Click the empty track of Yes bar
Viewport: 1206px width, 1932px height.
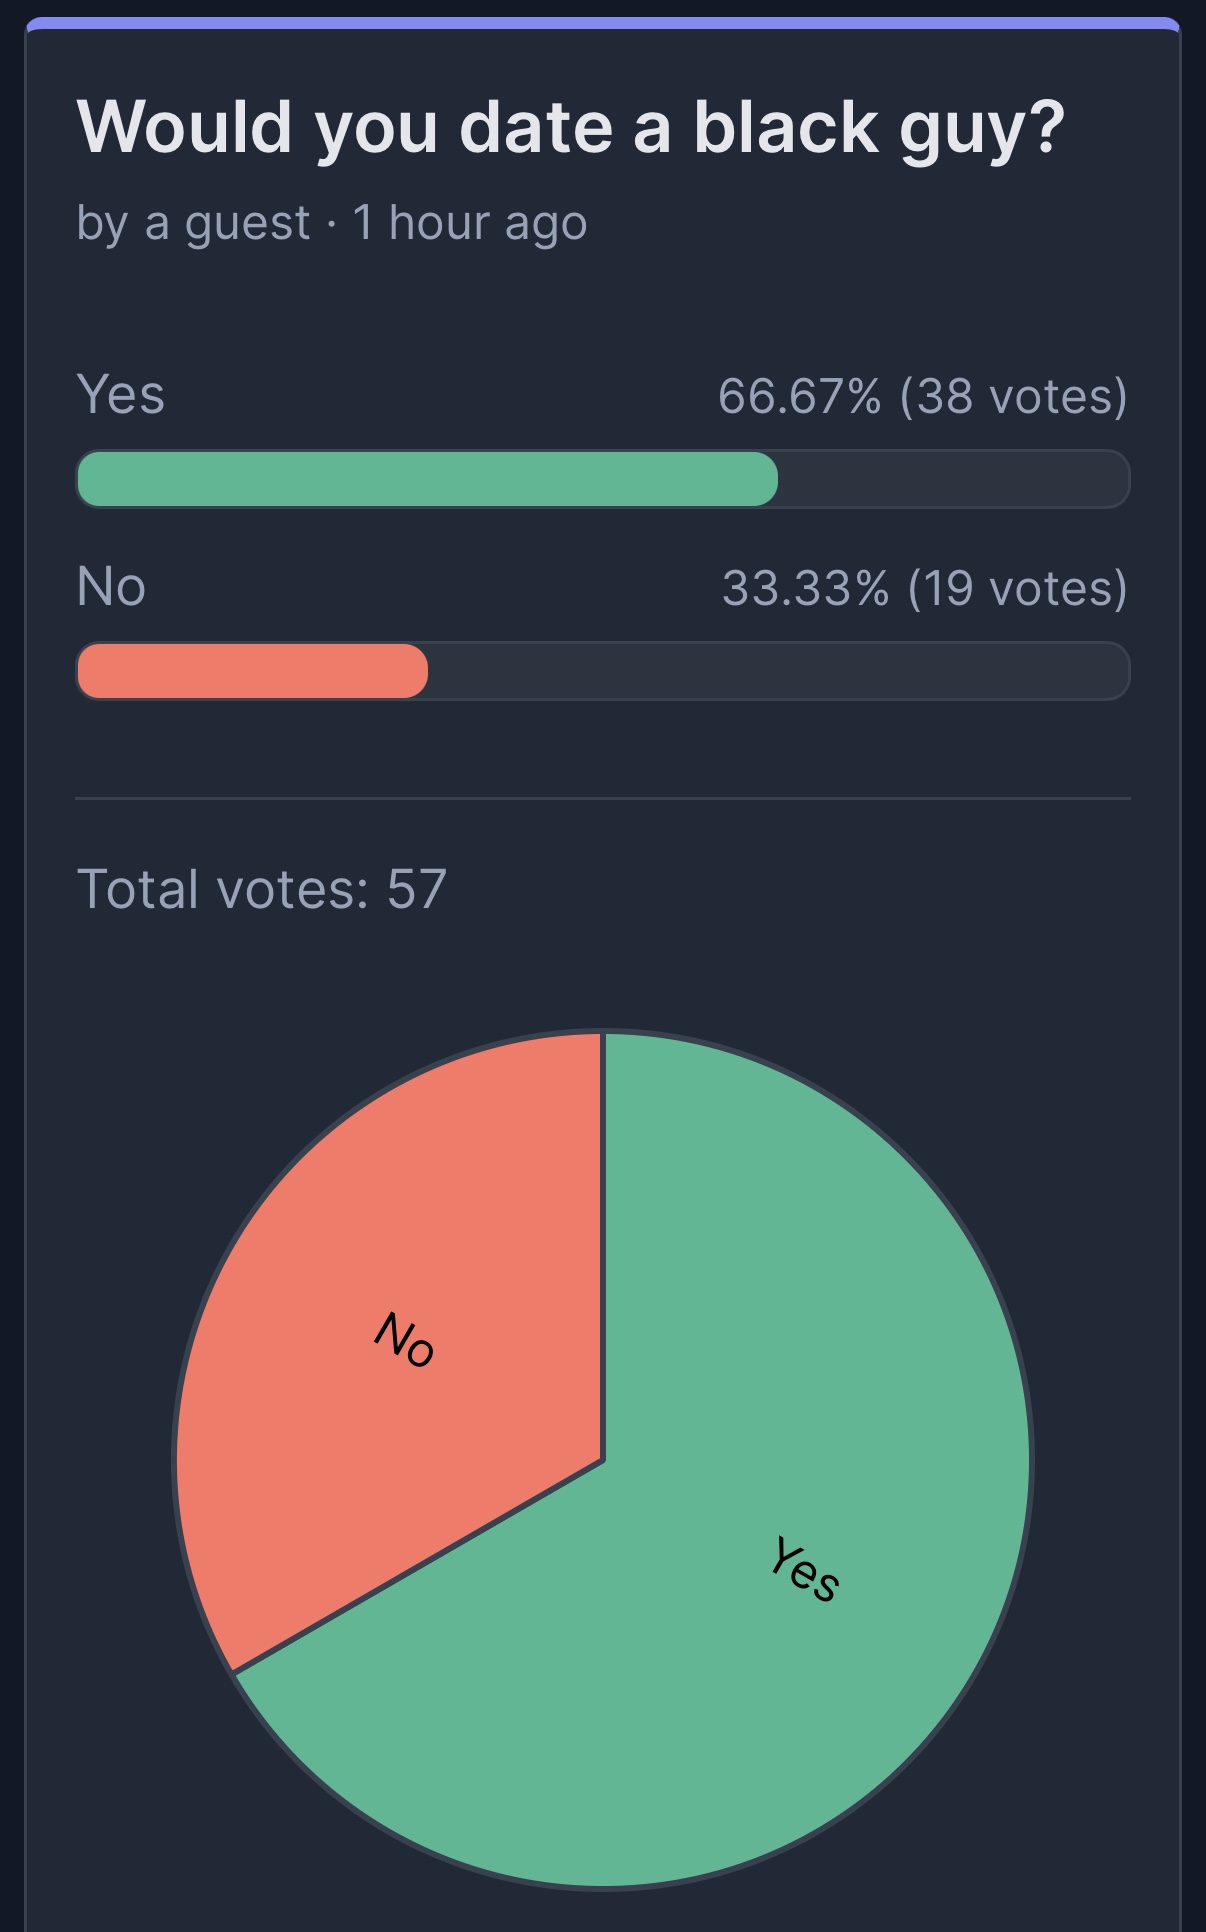[954, 479]
